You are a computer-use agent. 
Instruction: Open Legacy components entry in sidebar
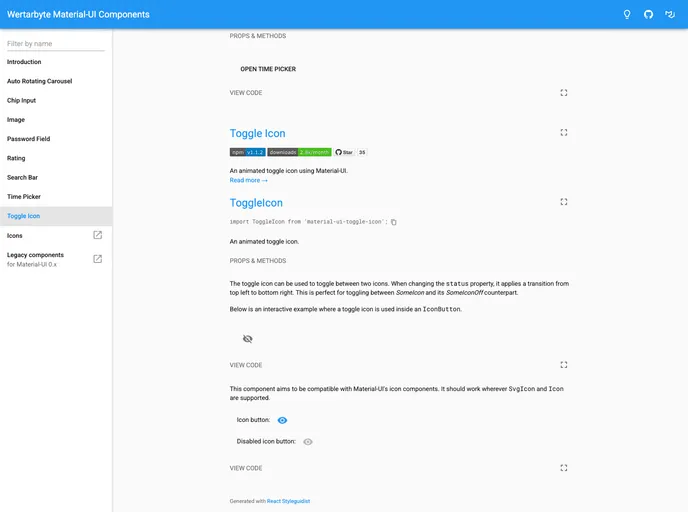tap(56, 259)
